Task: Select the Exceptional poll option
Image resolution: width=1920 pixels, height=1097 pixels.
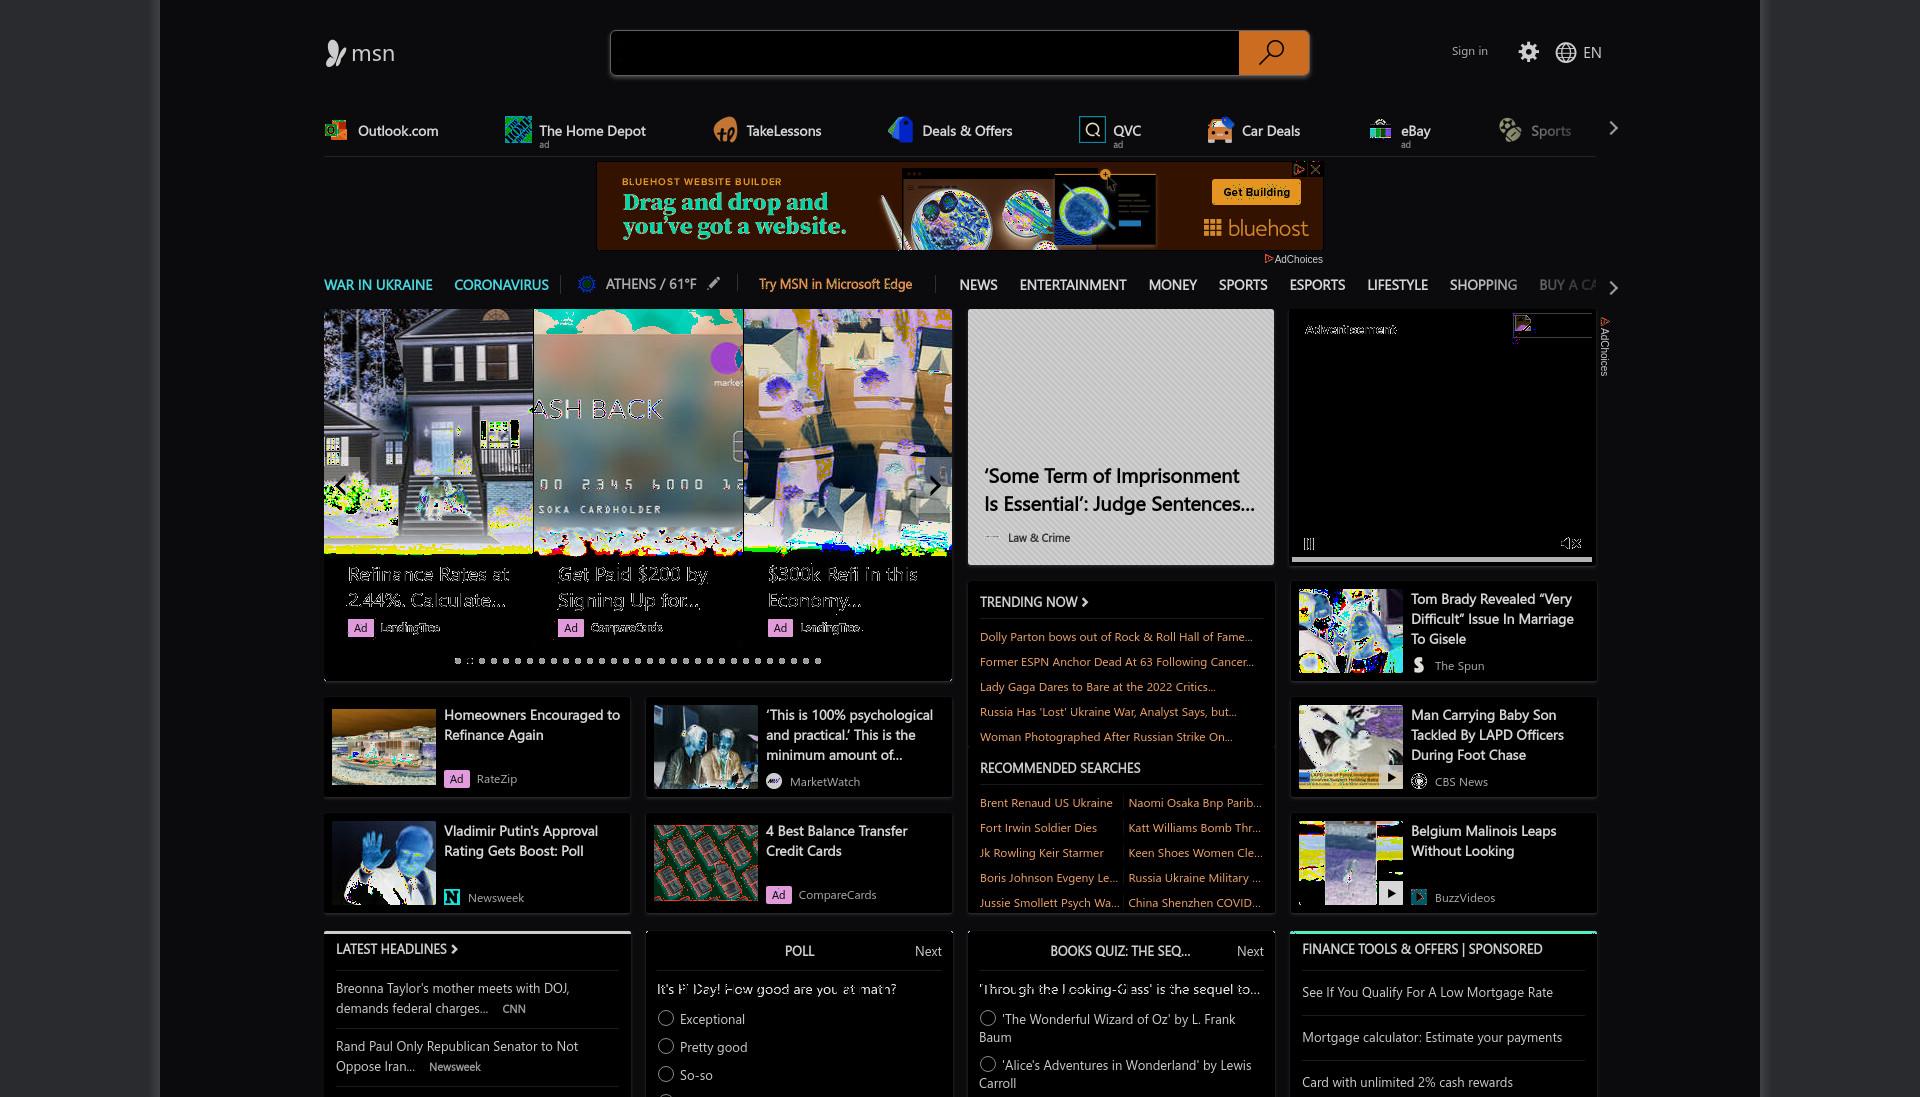Action: coord(666,1018)
